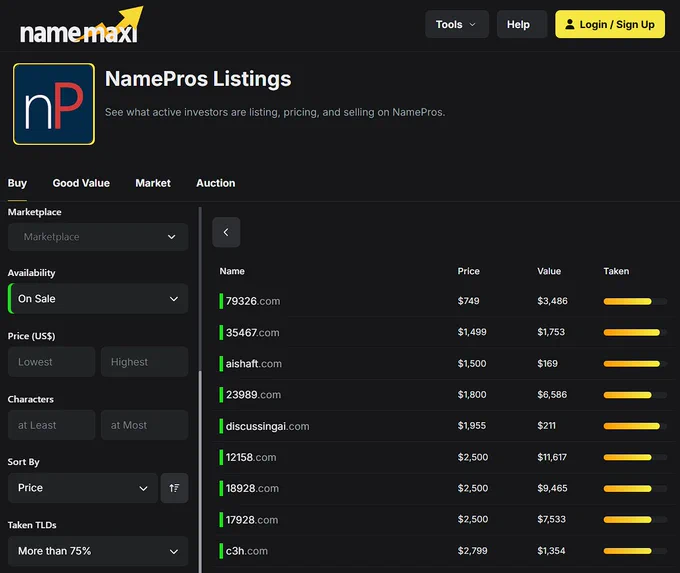Screen dimensions: 680x573
Task: Sort by the Value column header
Action: pos(549,271)
